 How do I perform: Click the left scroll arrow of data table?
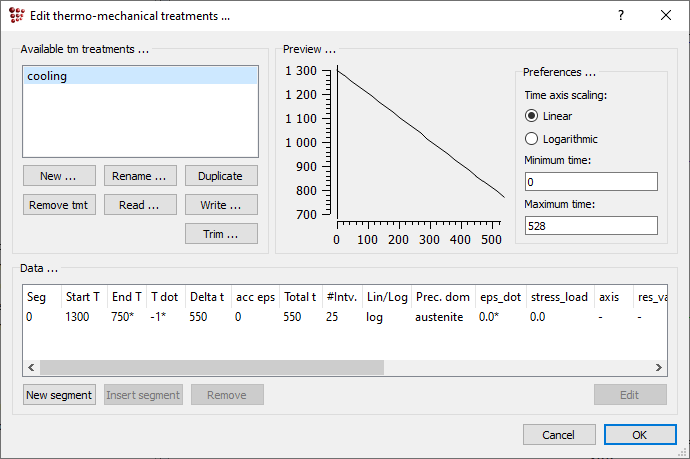[31, 367]
